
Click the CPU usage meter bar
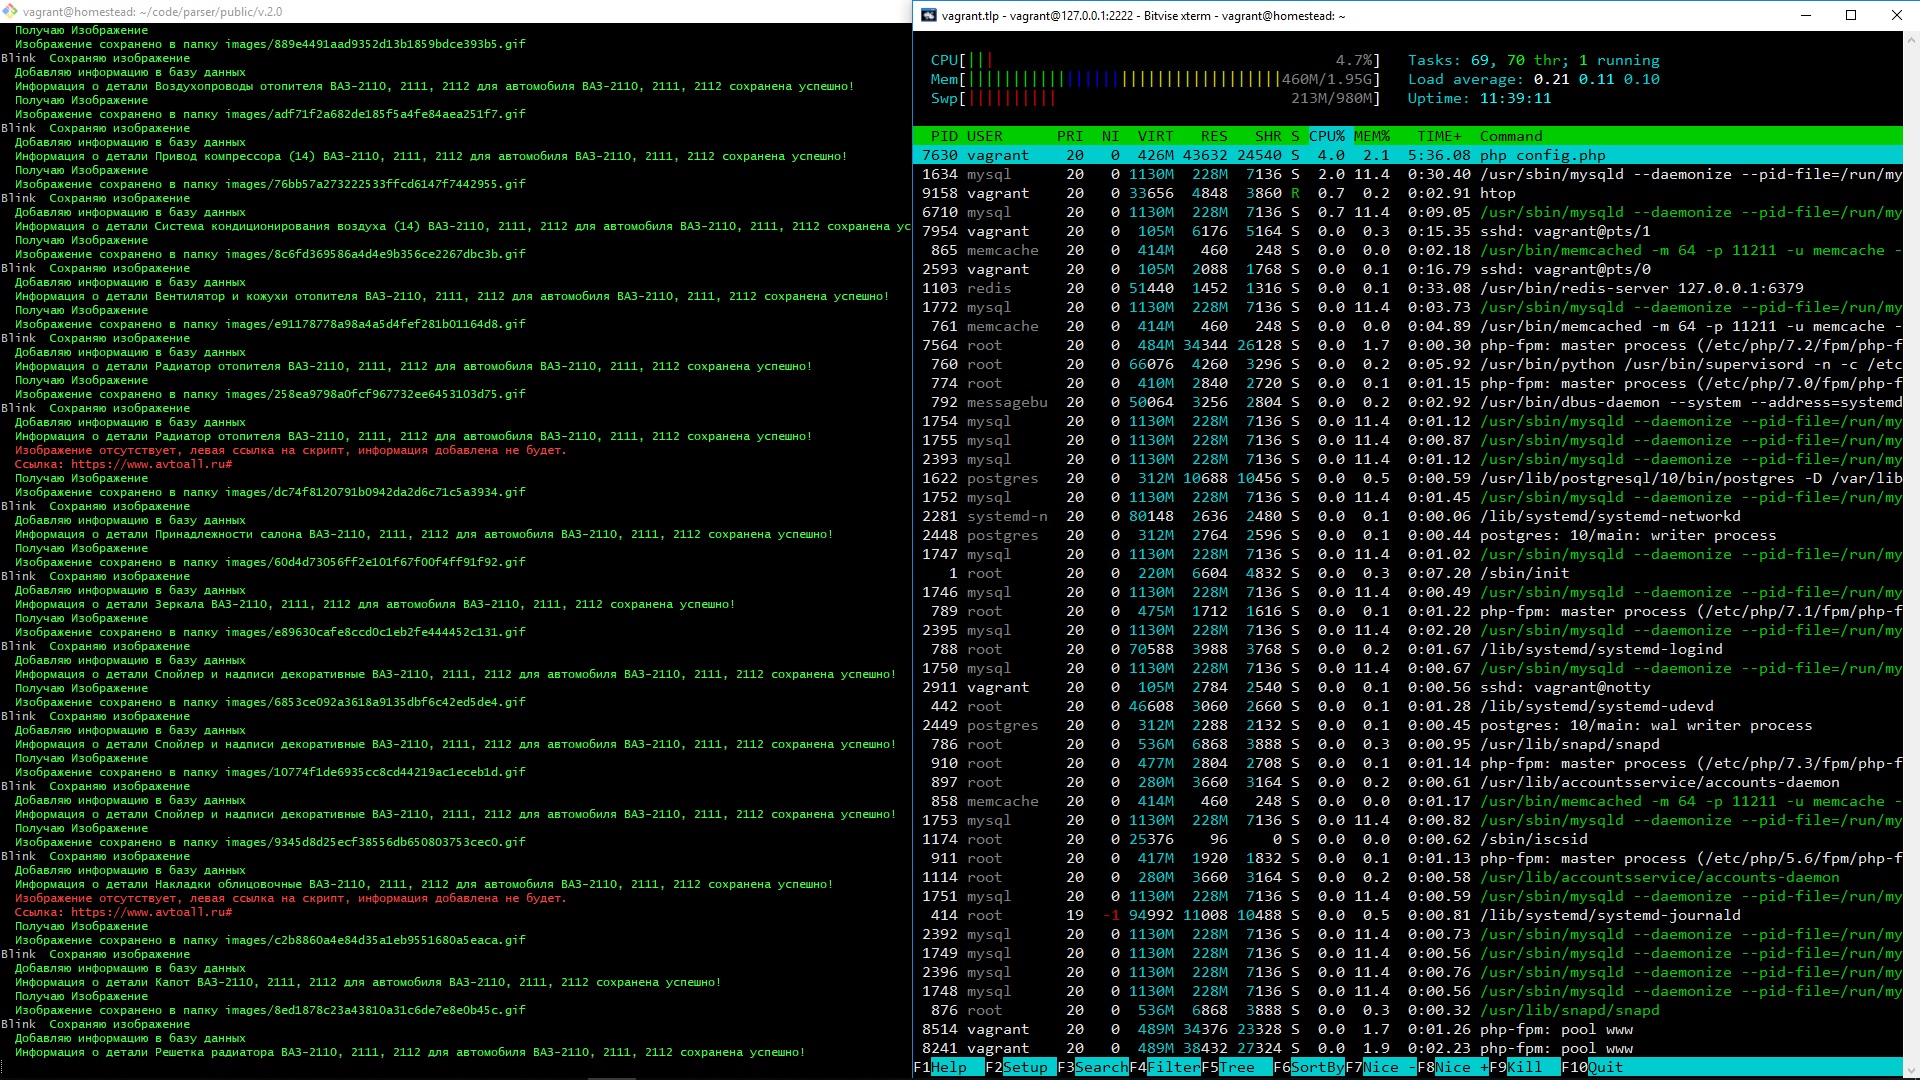coord(1155,60)
